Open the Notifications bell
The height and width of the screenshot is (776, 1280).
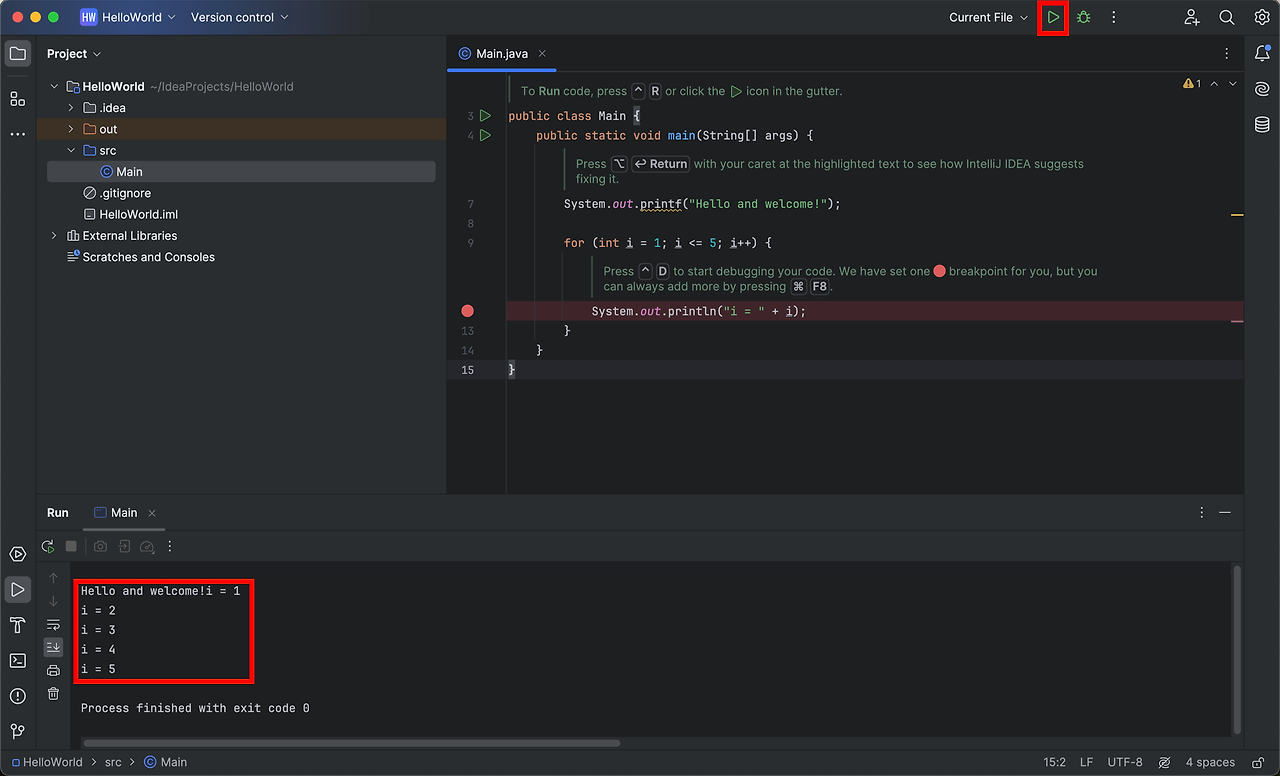coord(1262,53)
